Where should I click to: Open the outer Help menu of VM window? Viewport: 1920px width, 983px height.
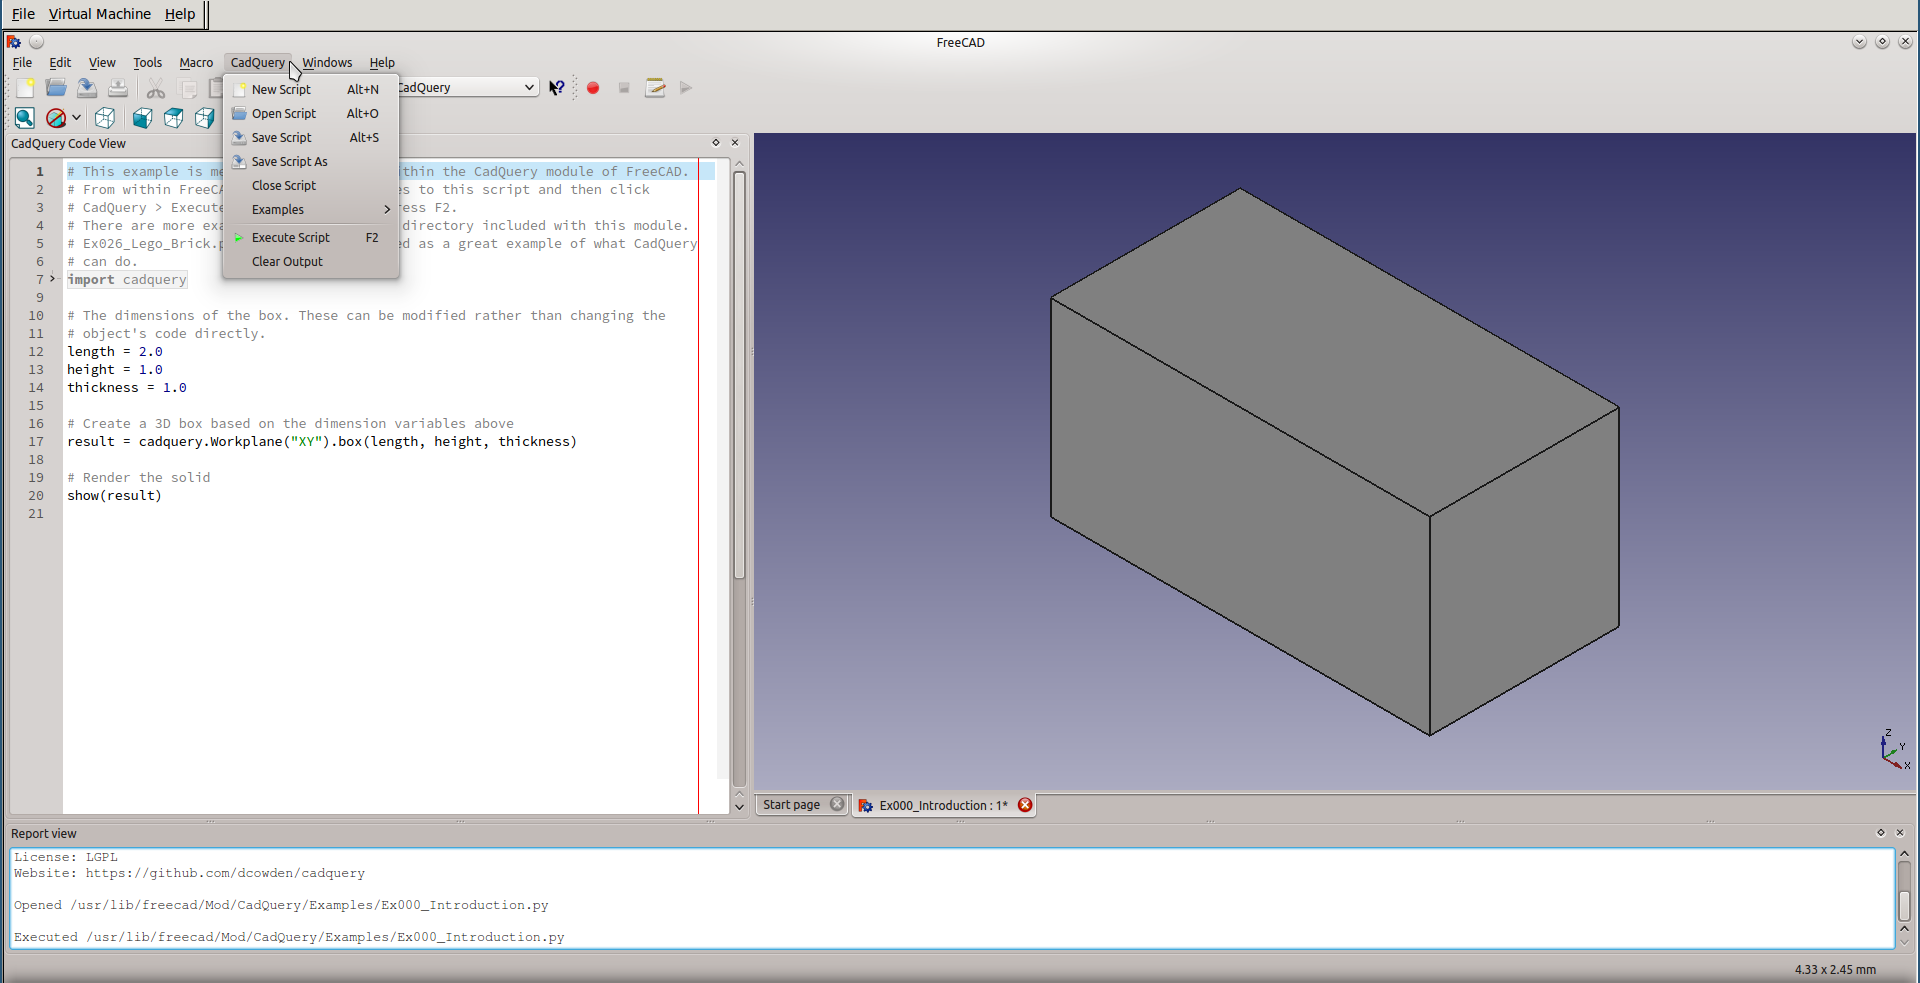[180, 14]
